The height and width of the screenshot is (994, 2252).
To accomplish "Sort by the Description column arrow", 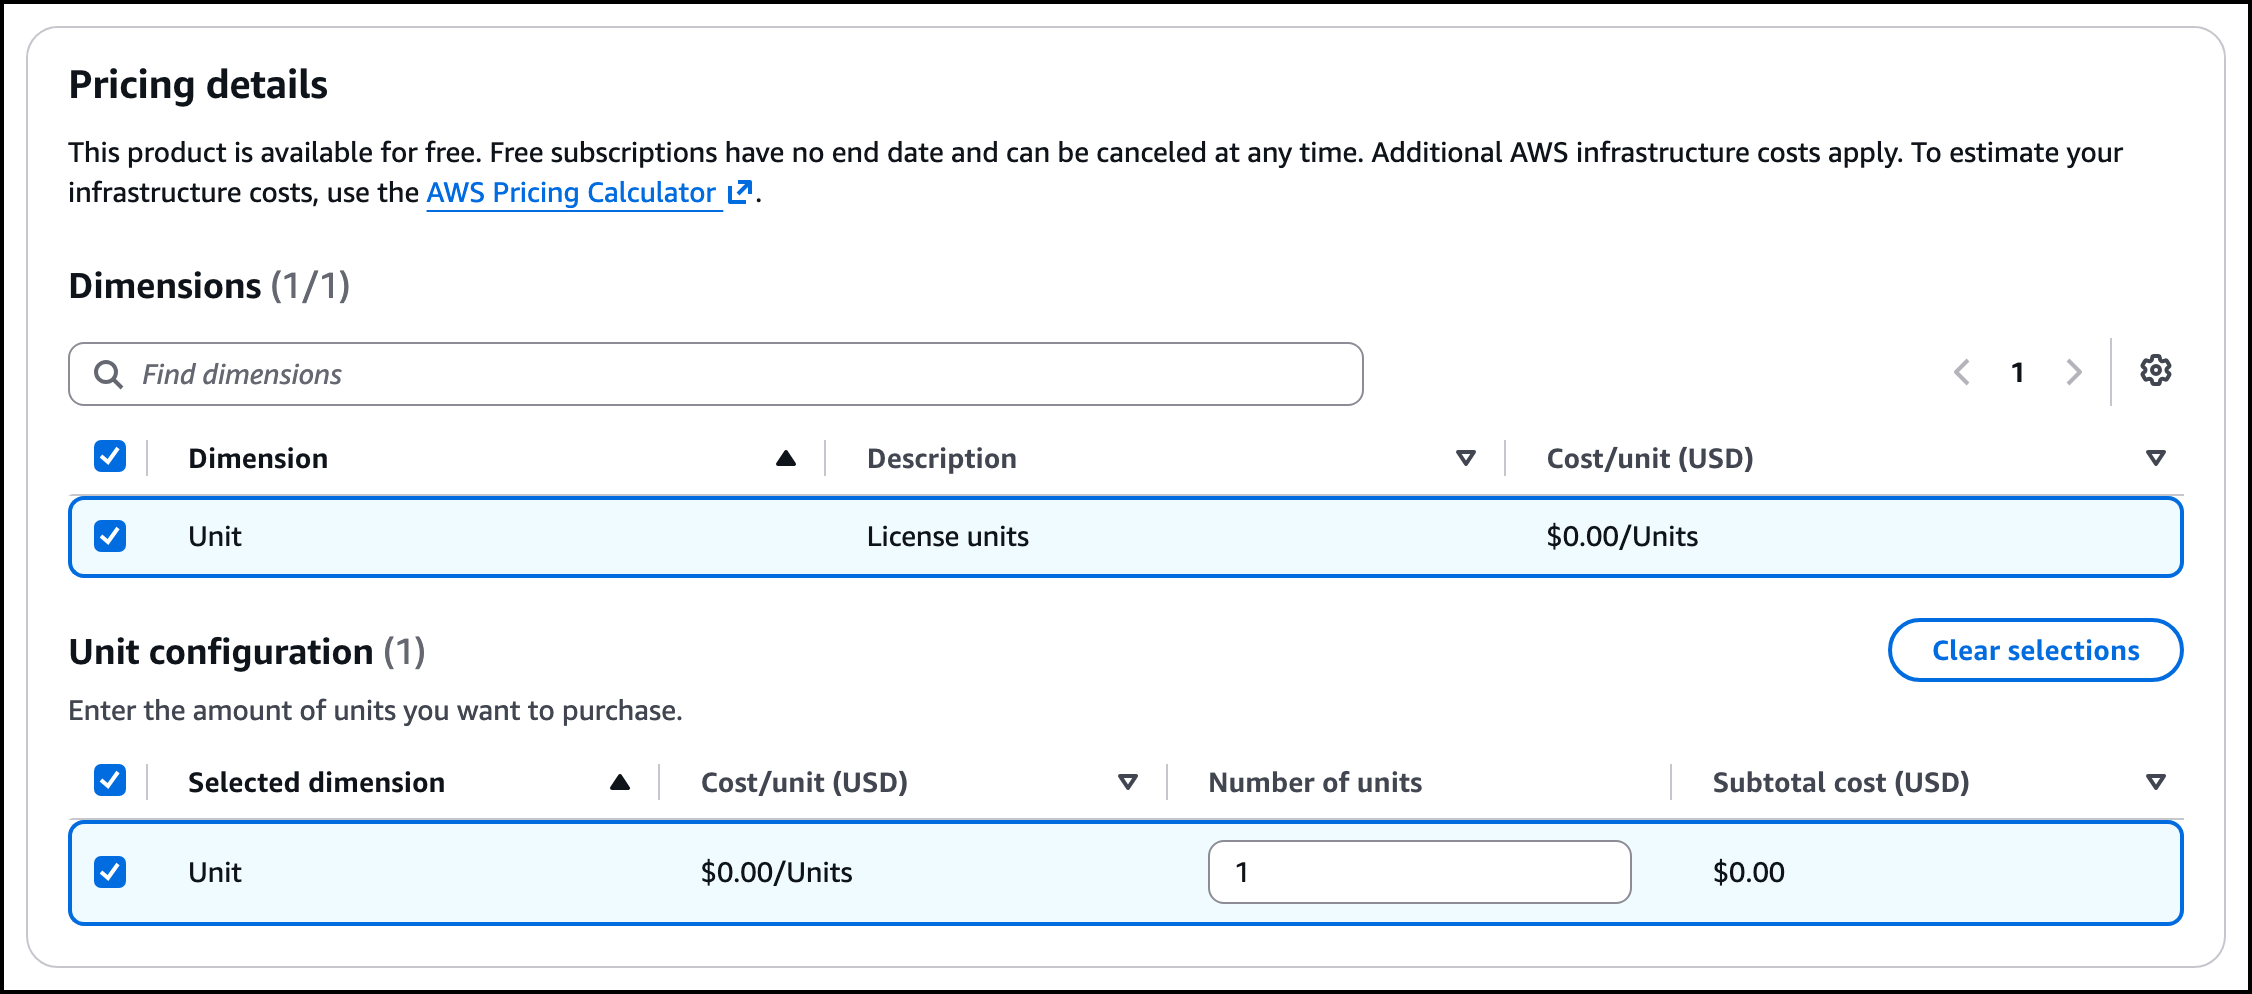I will [x=1466, y=458].
